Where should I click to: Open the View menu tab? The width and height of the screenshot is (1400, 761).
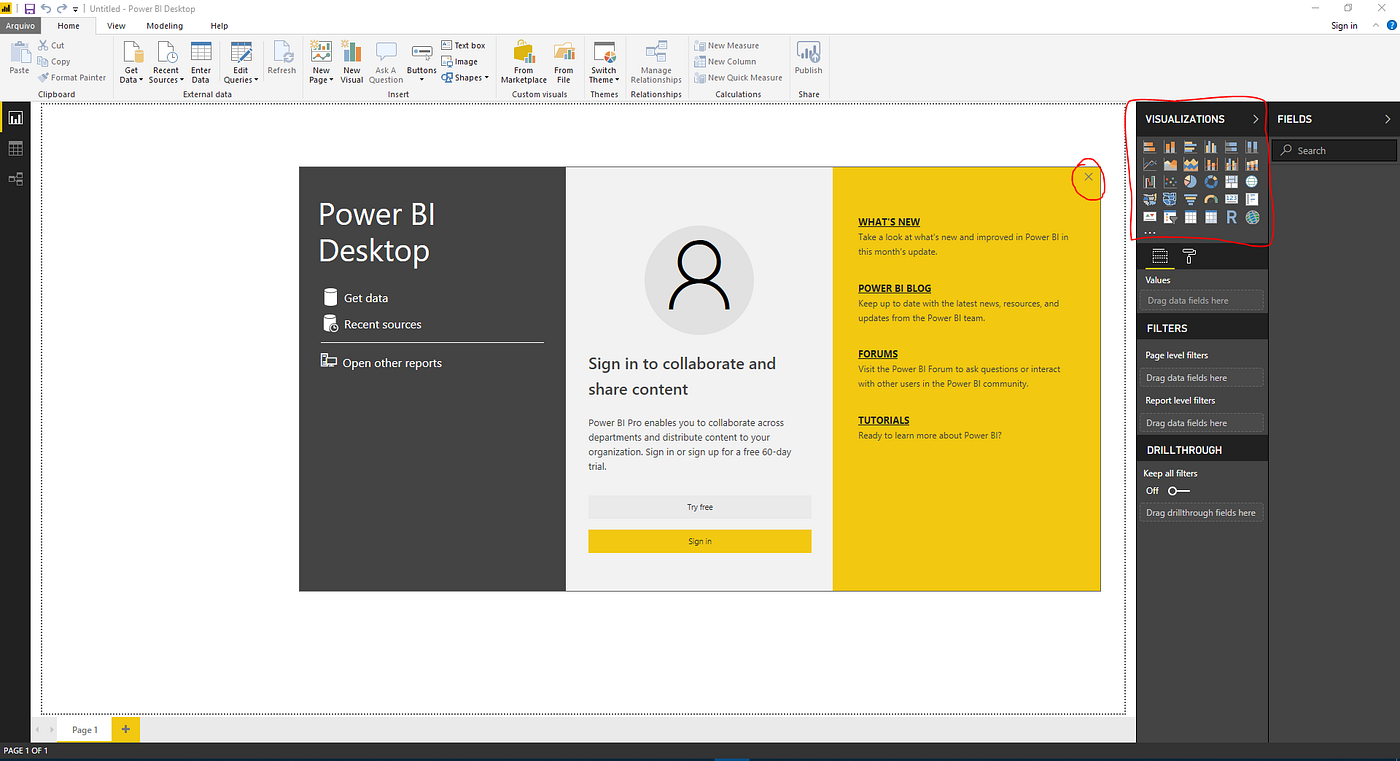point(115,25)
